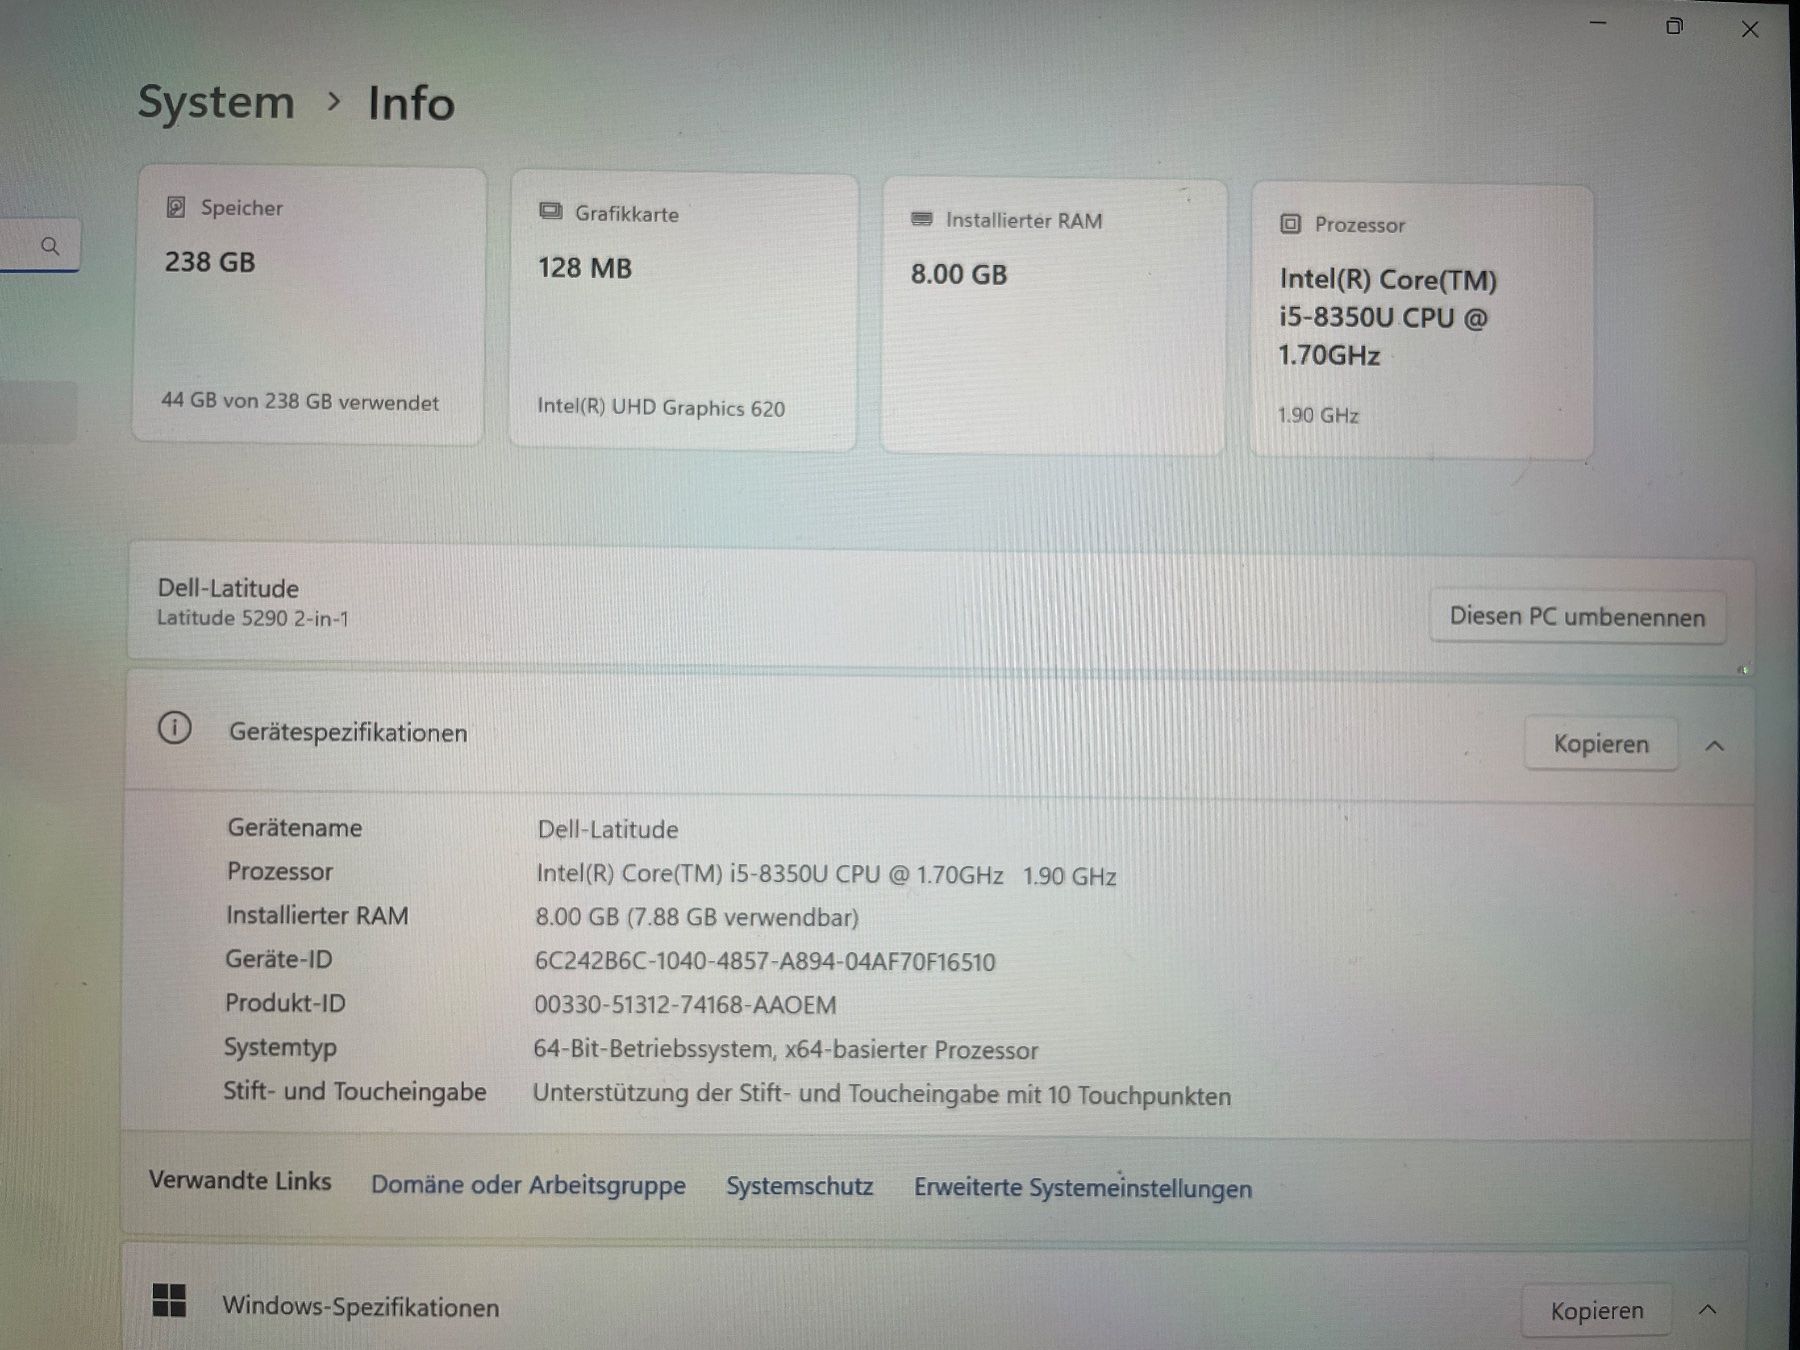Open the Systemschutz link
This screenshot has height=1350, width=1800.
tap(799, 1186)
